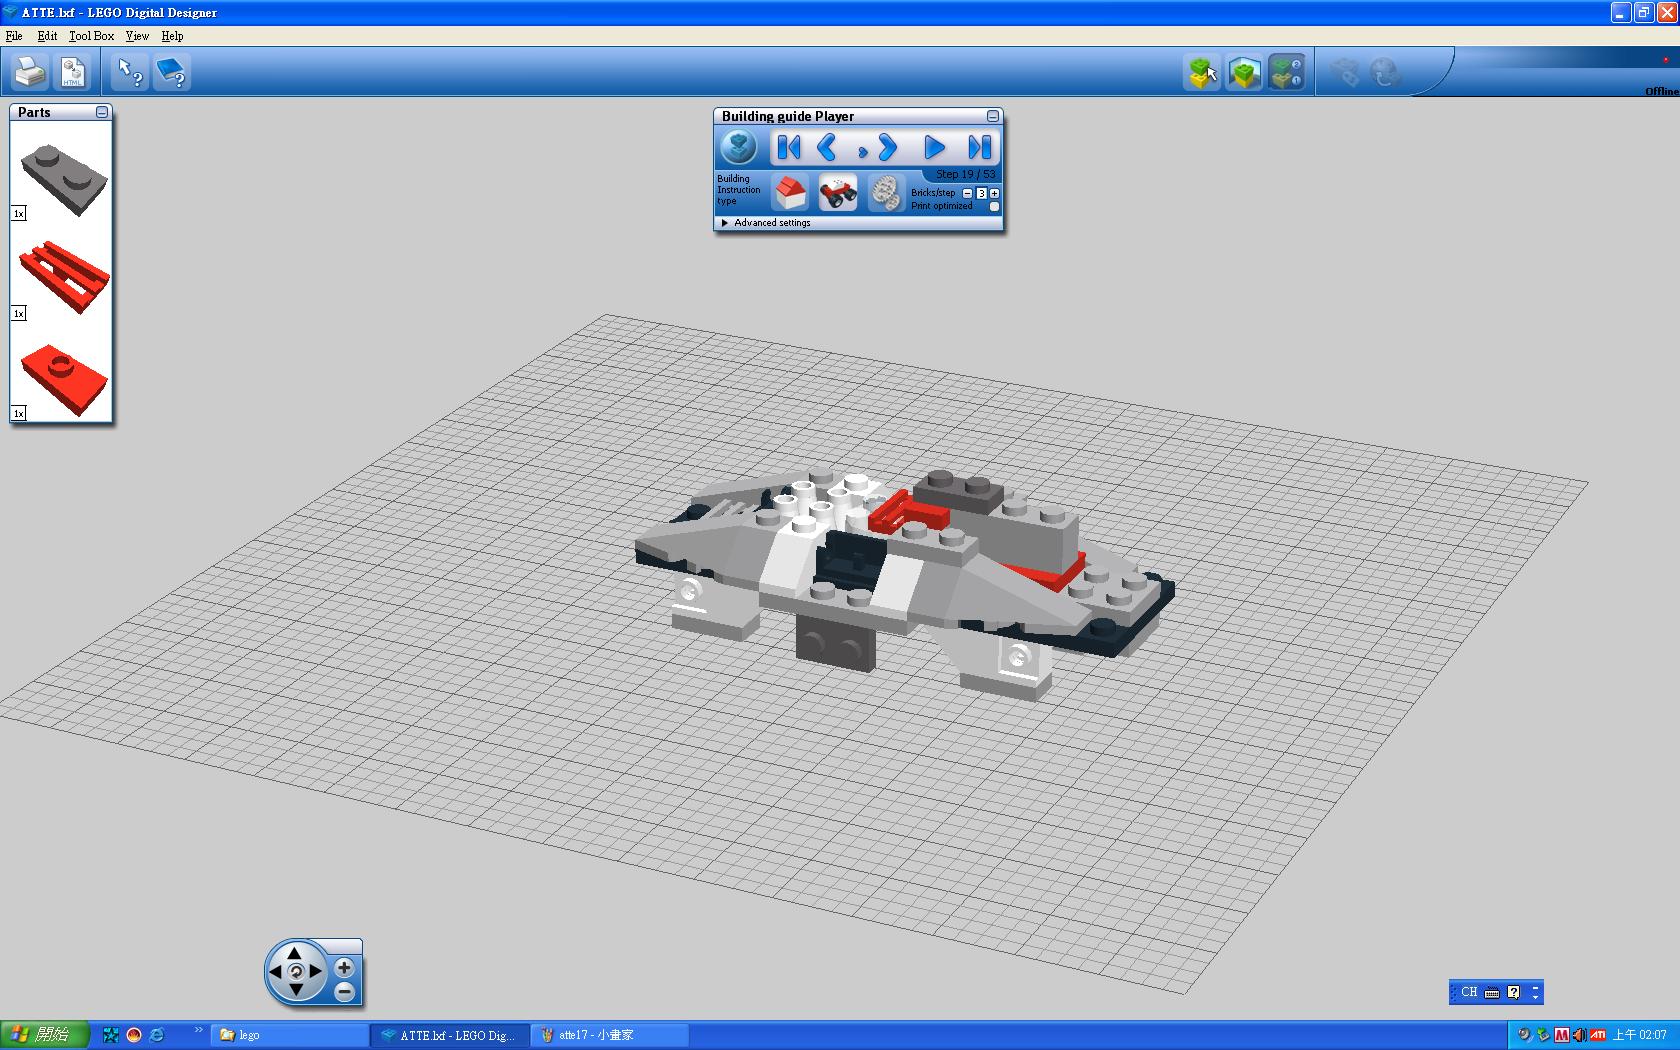
Task: Click the HTML export icon
Action: click(73, 72)
